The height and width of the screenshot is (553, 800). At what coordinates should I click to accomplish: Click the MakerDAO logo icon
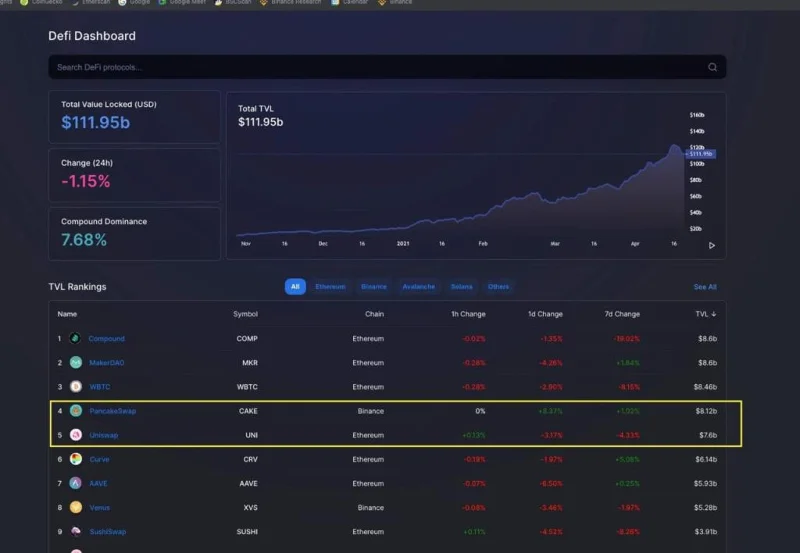pos(76,362)
